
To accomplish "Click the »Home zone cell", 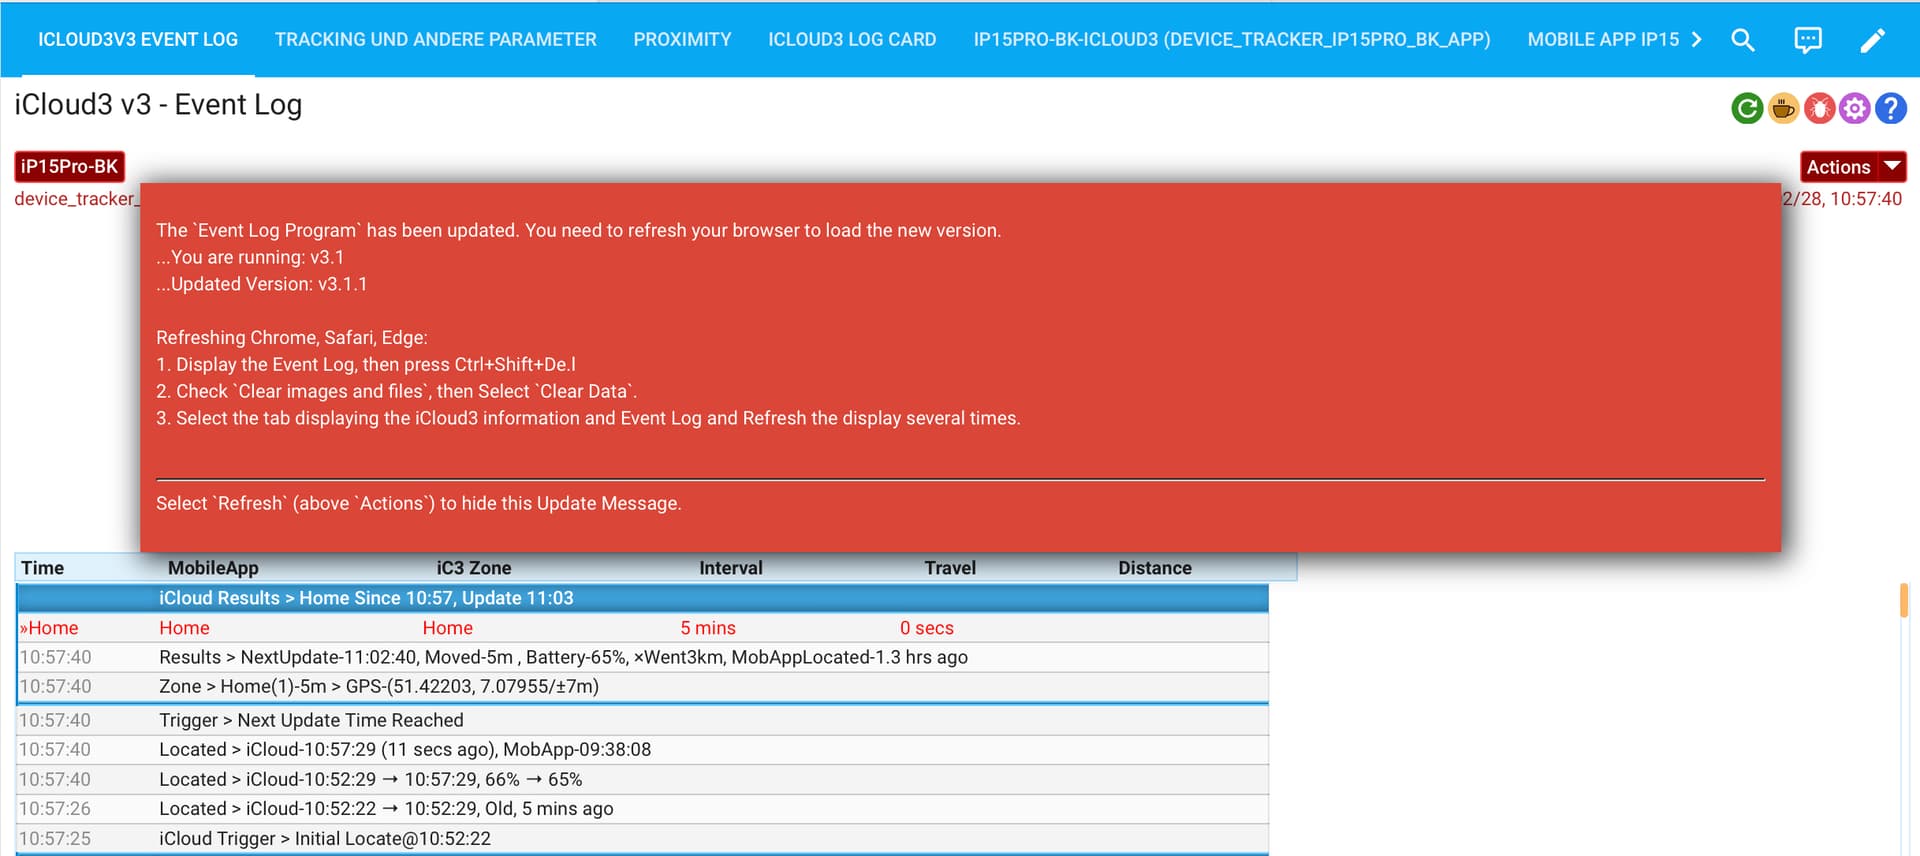I will [49, 628].
